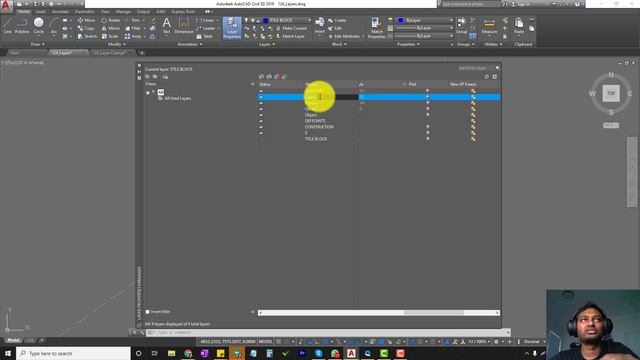Click set current layer icon in manager
The width and height of the screenshot is (640, 360).
284,76
